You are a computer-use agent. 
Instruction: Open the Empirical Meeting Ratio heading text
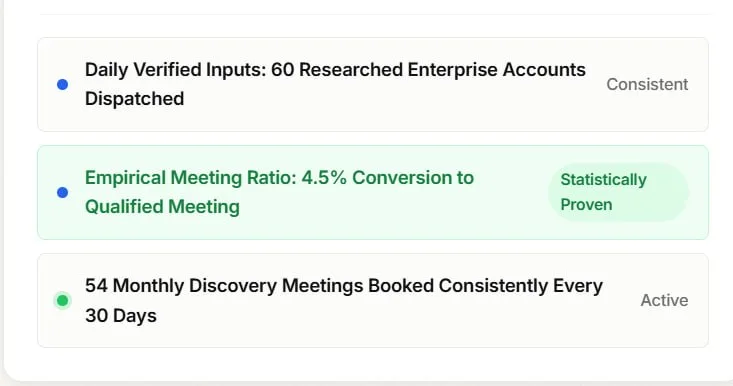point(280,192)
